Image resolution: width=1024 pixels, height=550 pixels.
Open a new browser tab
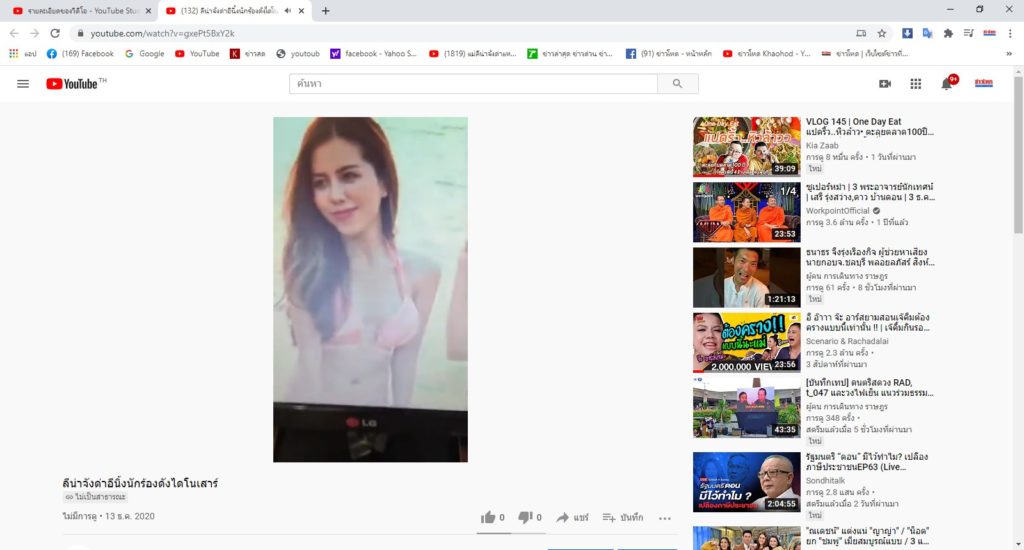click(325, 10)
